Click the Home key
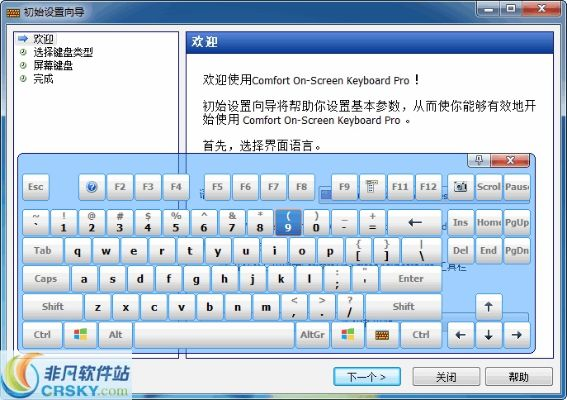 [489, 222]
